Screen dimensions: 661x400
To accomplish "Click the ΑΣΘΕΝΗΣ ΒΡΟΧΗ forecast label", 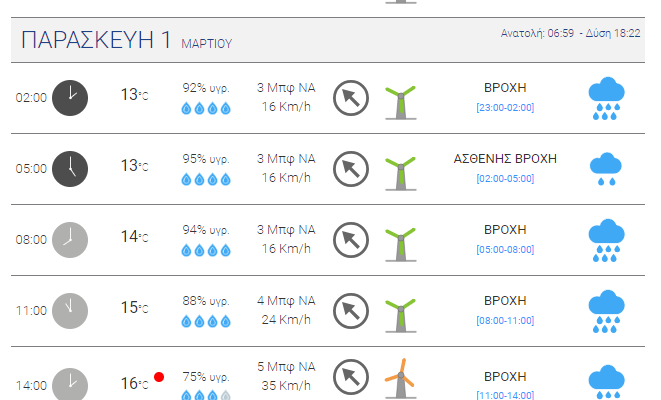I will (x=505, y=158).
